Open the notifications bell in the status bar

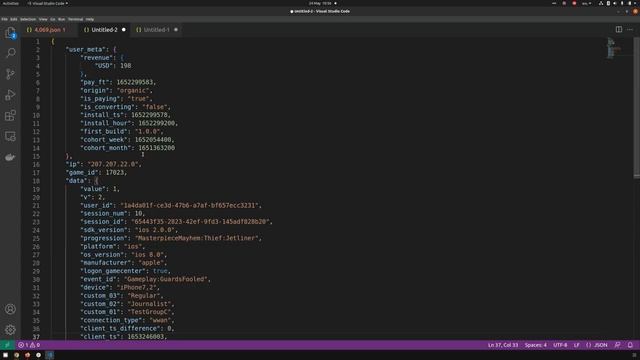coord(630,345)
